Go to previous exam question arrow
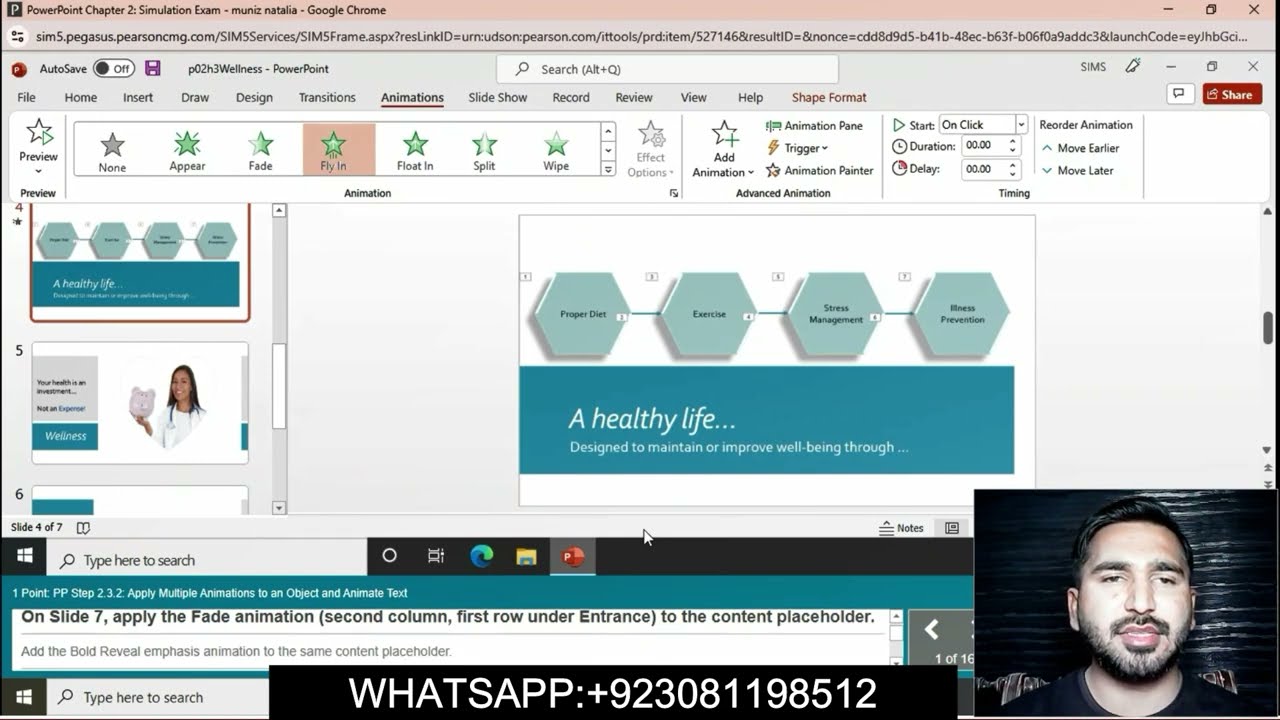This screenshot has height=720, width=1280. 932,629
